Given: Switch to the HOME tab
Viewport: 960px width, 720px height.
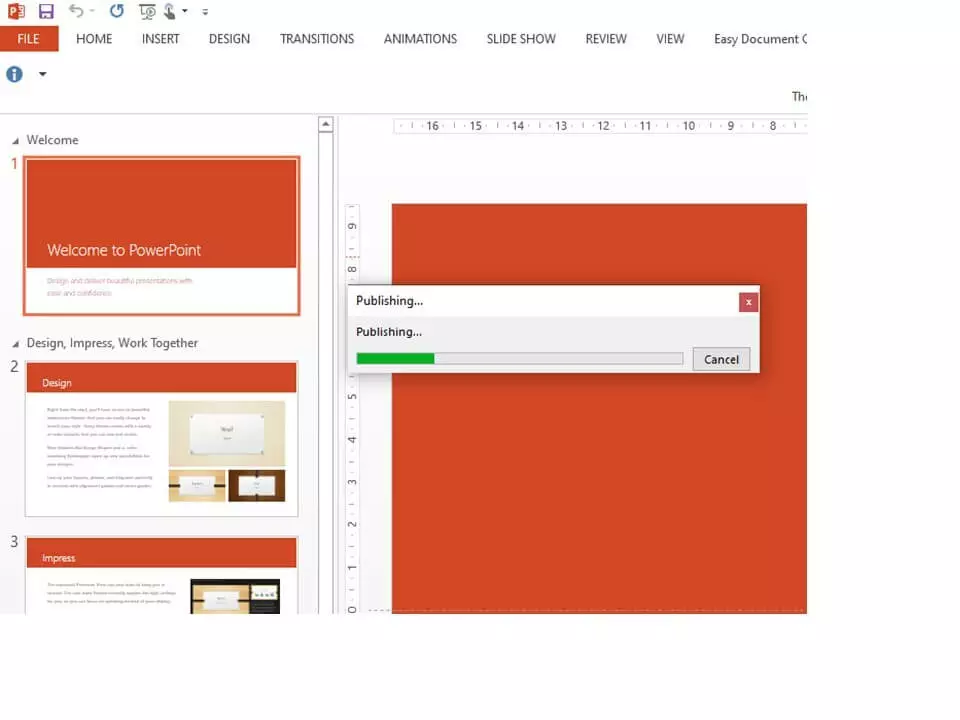Looking at the screenshot, I should (x=94, y=39).
